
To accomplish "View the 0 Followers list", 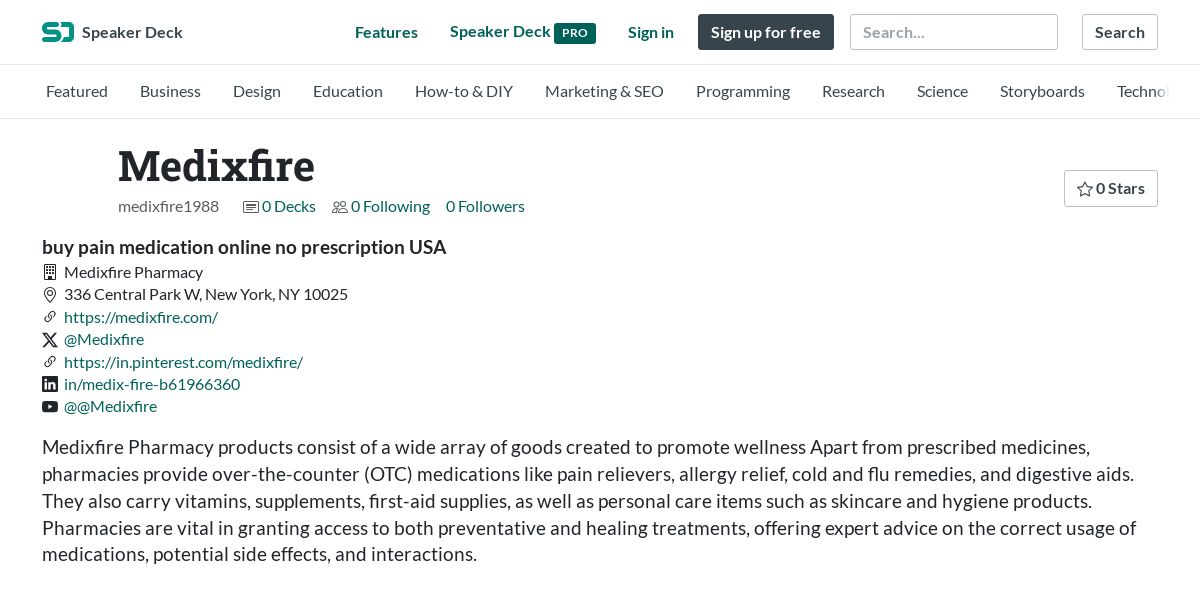I will click(x=485, y=206).
